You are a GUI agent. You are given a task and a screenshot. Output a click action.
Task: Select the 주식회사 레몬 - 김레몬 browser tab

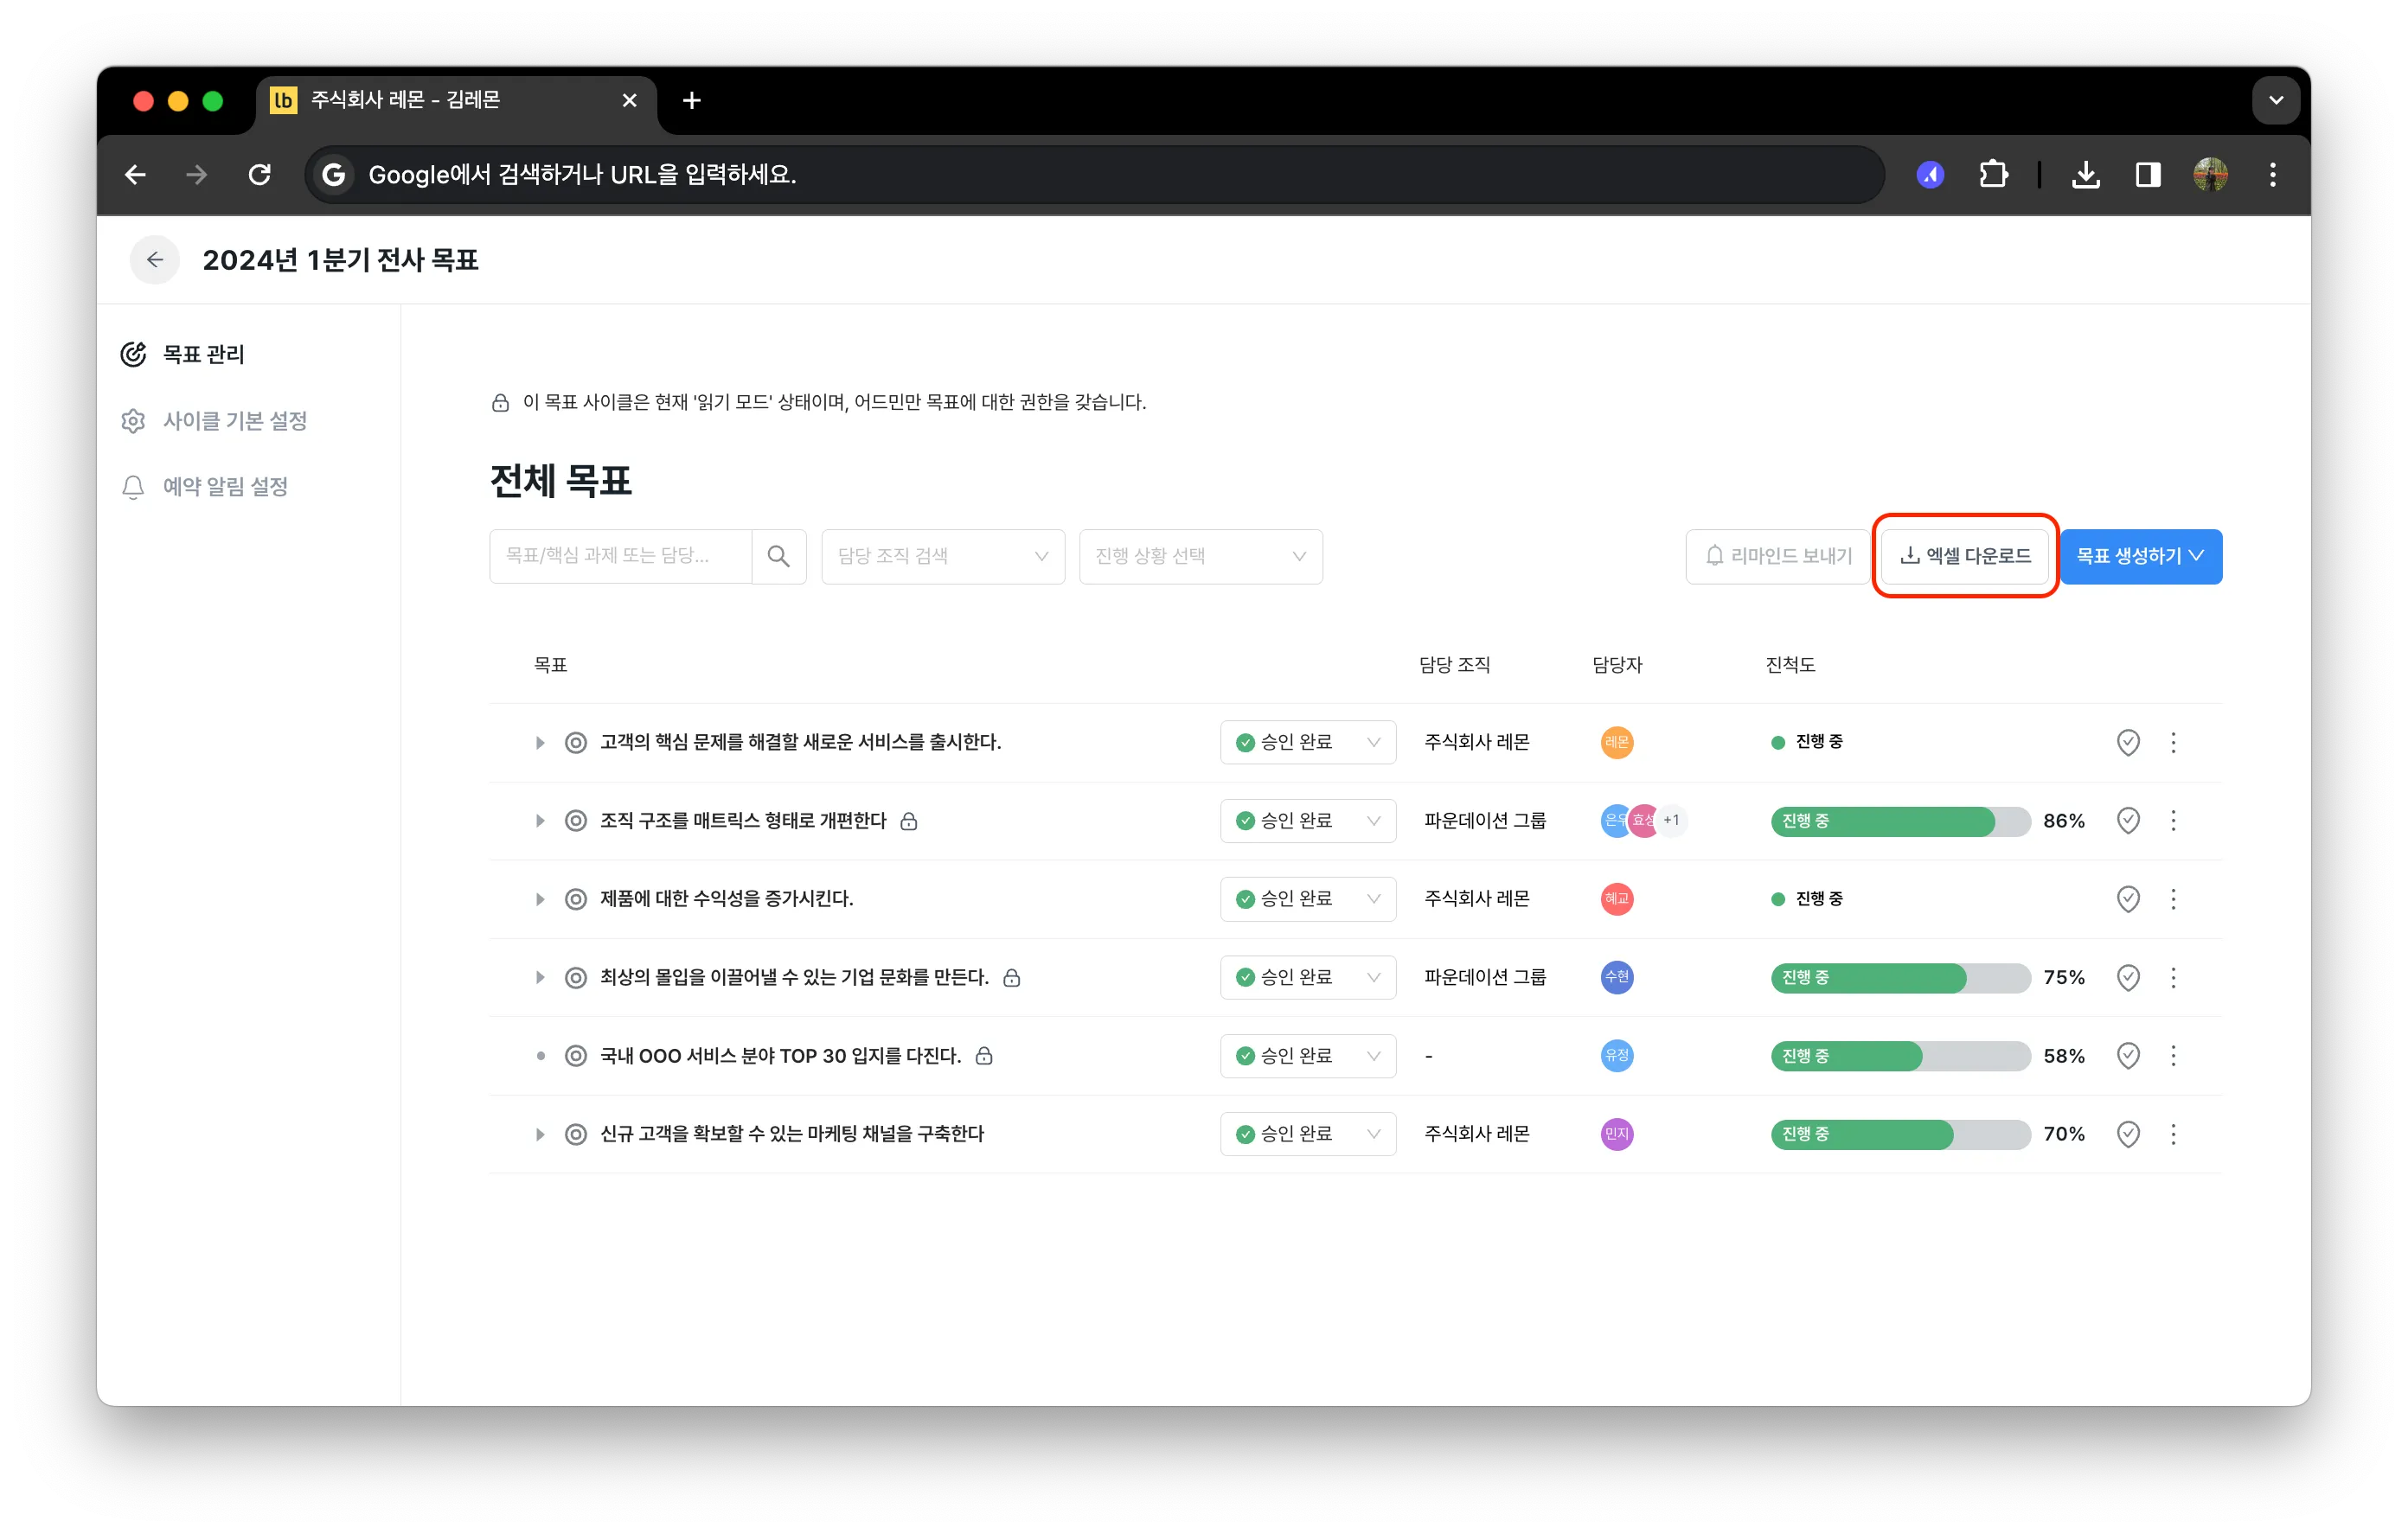(455, 100)
